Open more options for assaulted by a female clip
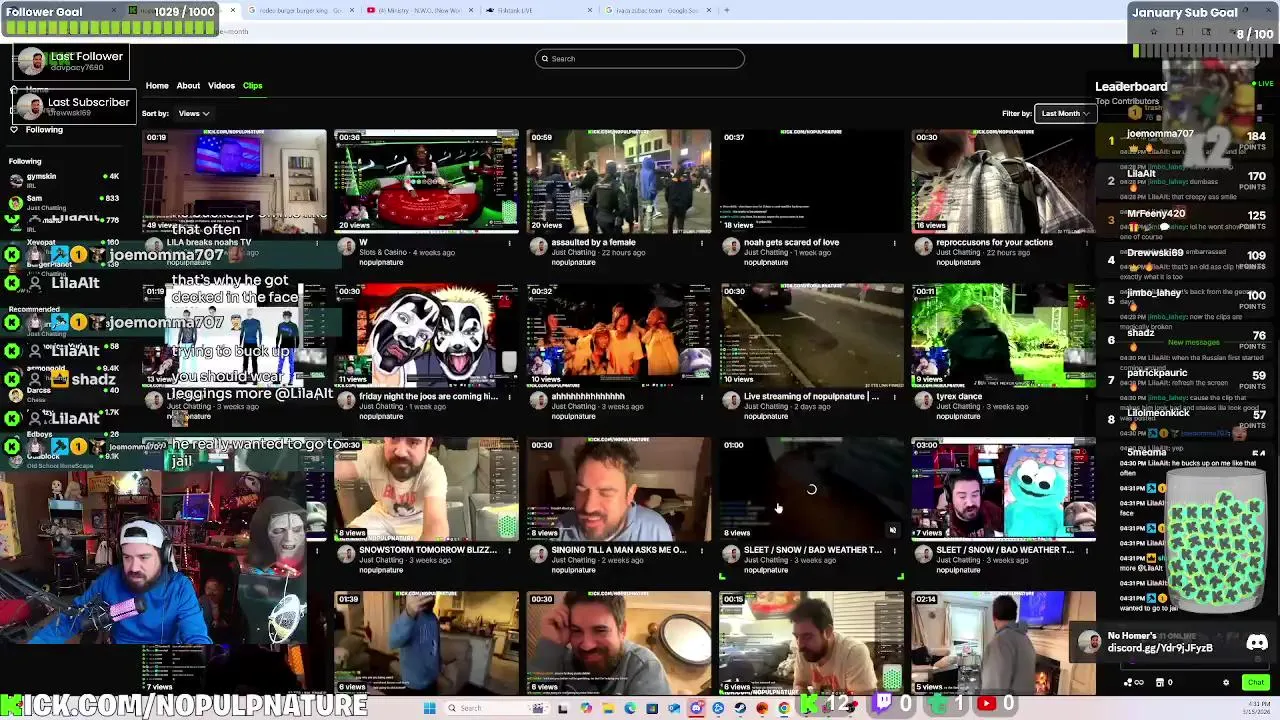 tap(702, 242)
